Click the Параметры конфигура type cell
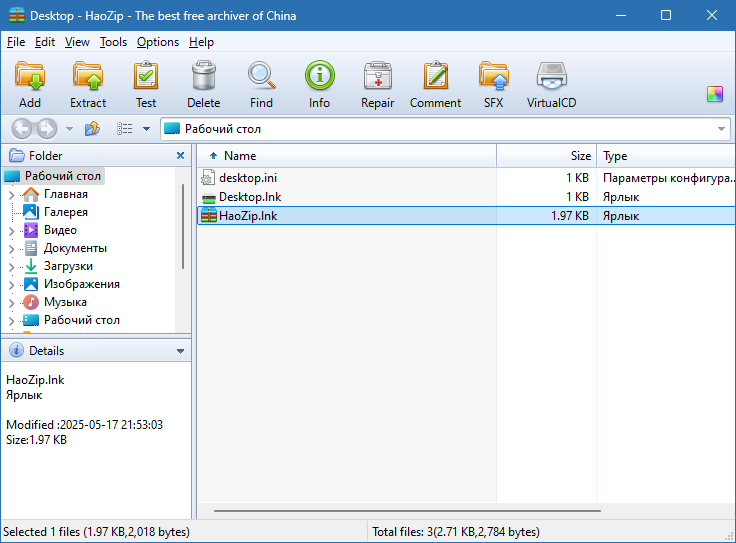The width and height of the screenshot is (736, 543). [x=668, y=178]
